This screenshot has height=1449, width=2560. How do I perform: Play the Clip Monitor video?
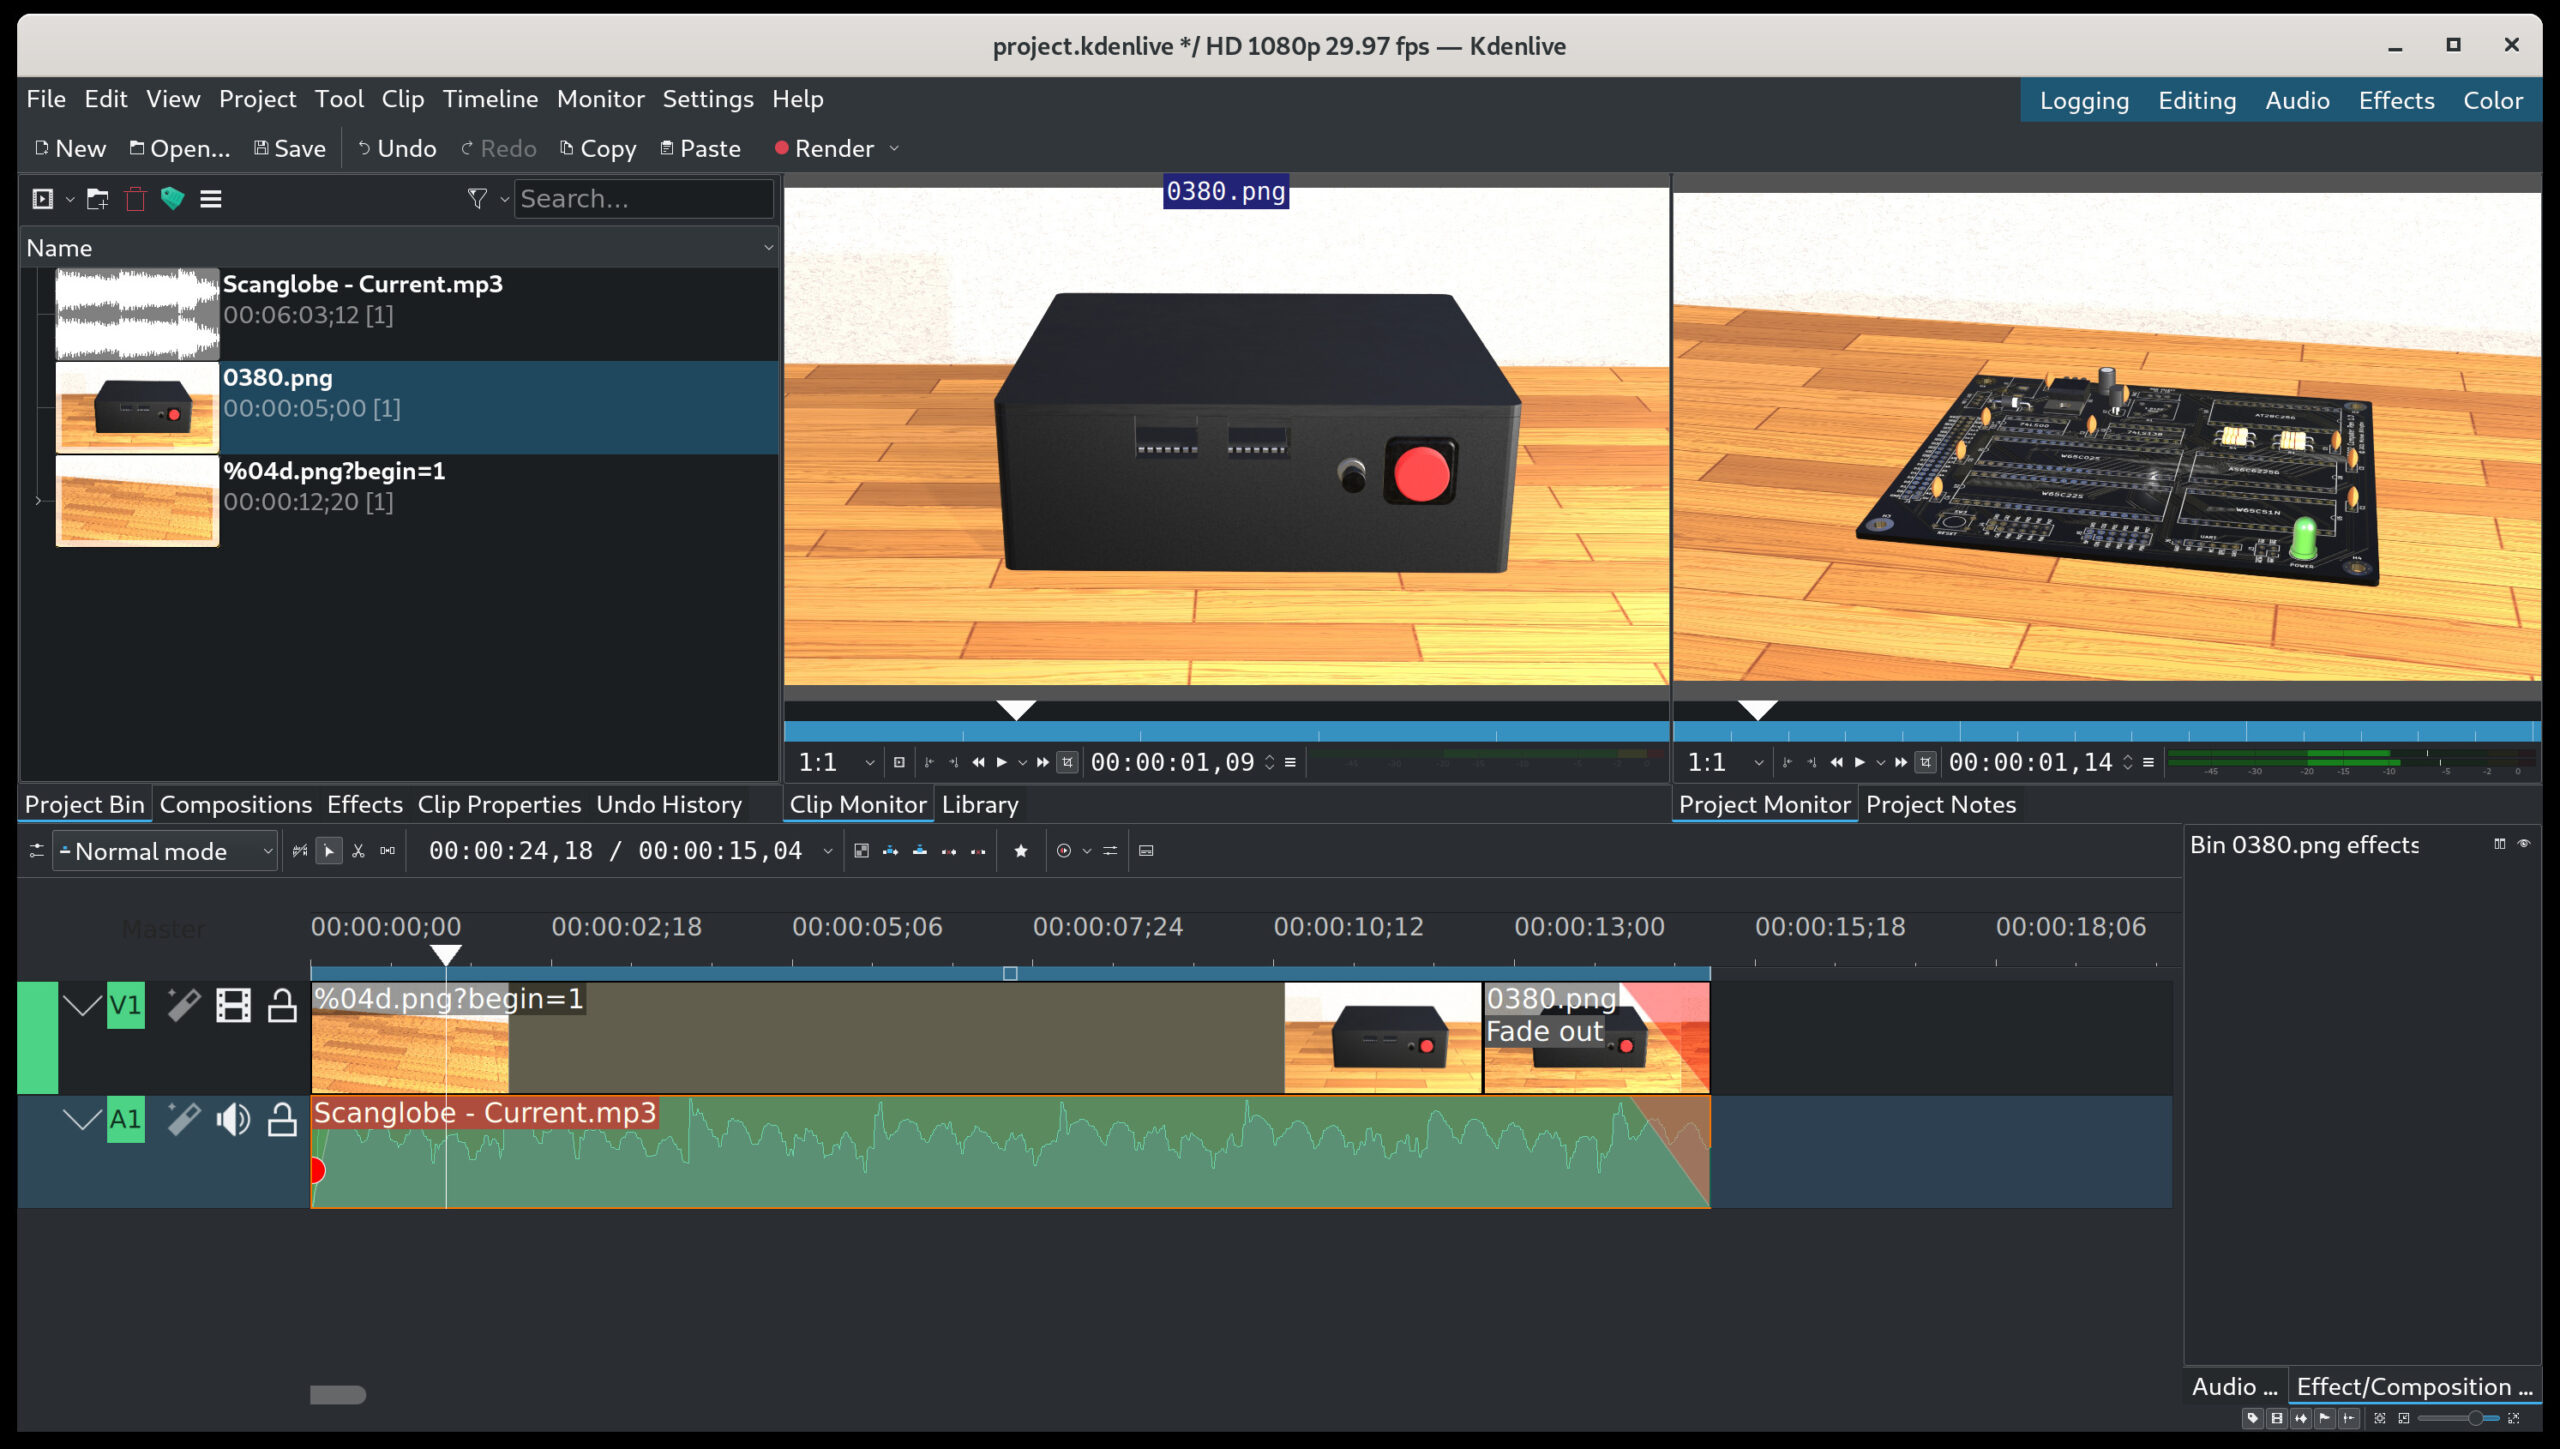click(x=1001, y=763)
